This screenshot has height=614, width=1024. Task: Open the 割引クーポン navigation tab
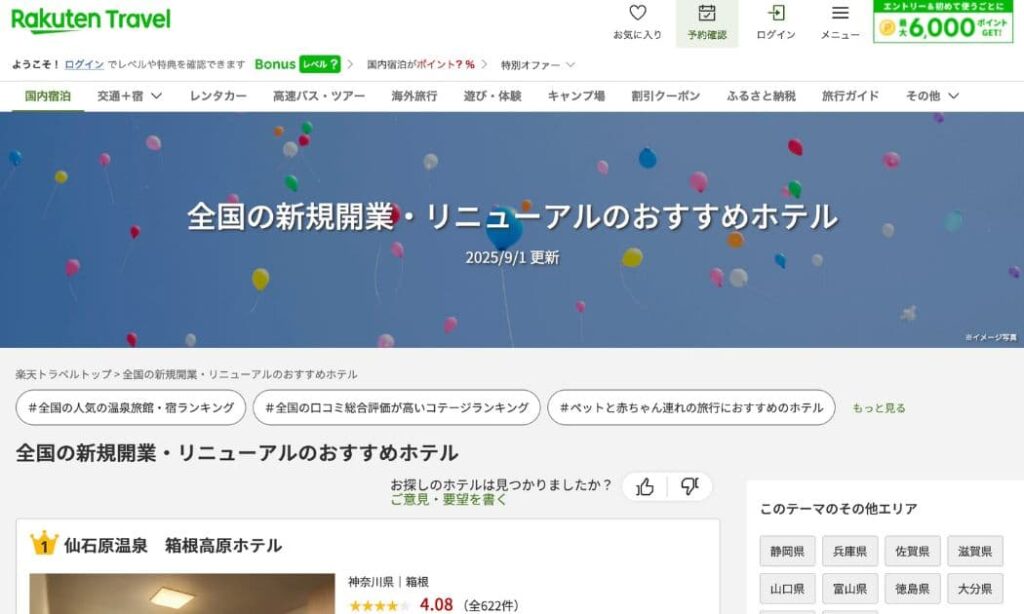[665, 96]
